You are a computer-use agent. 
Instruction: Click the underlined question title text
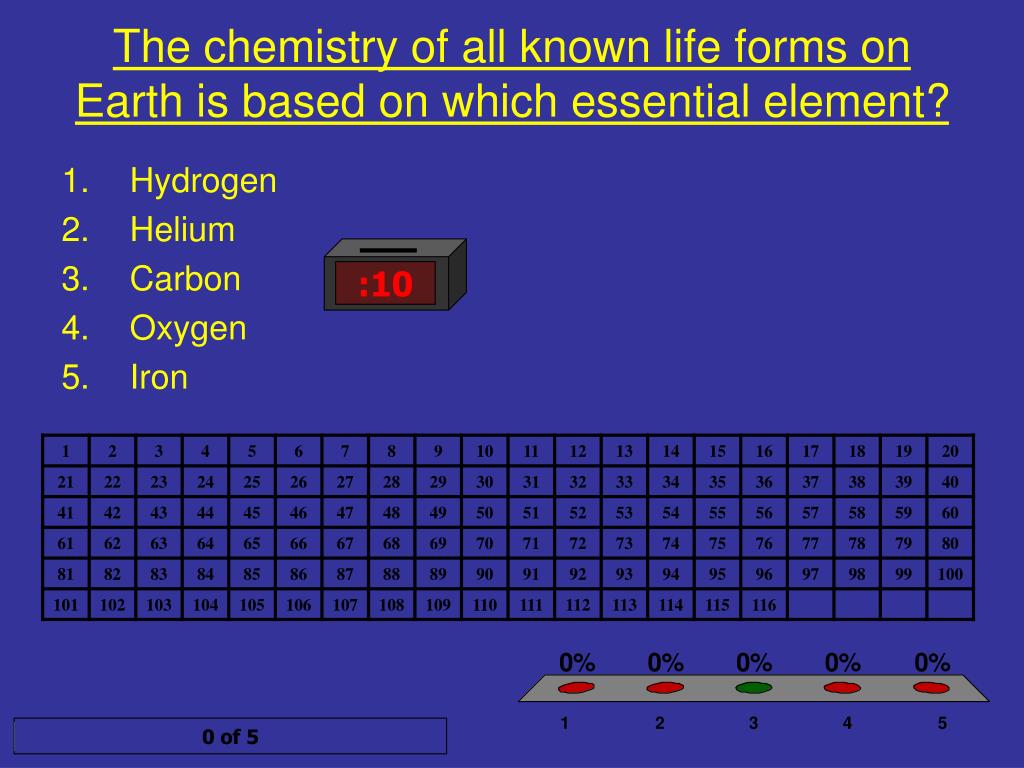[x=512, y=74]
